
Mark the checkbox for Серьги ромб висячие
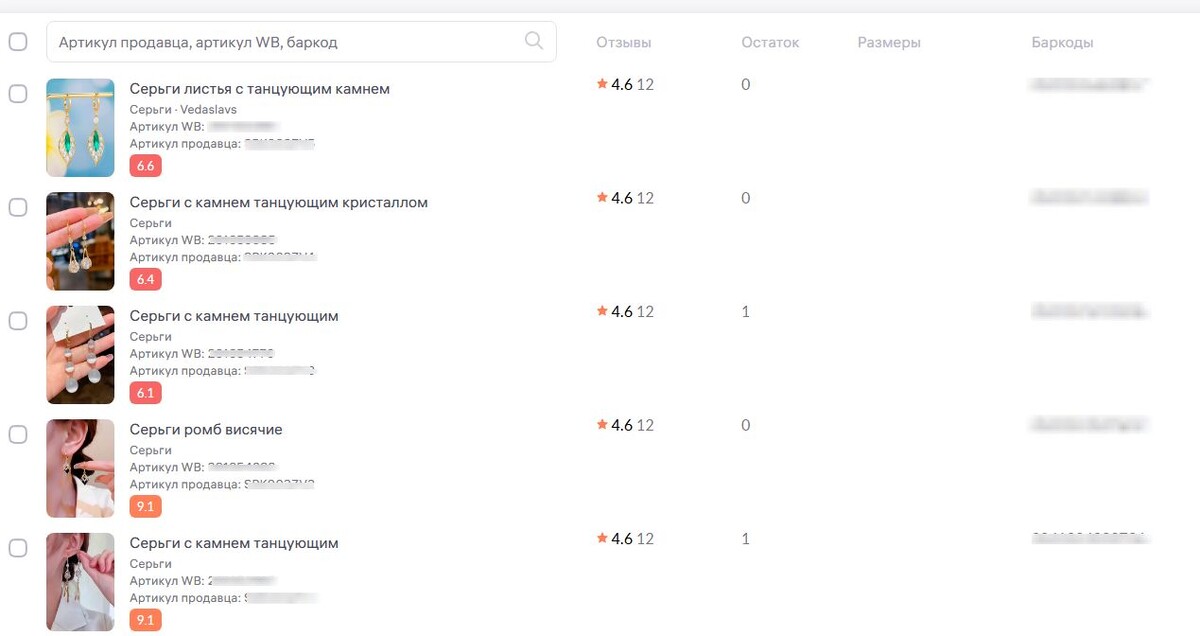(18, 434)
